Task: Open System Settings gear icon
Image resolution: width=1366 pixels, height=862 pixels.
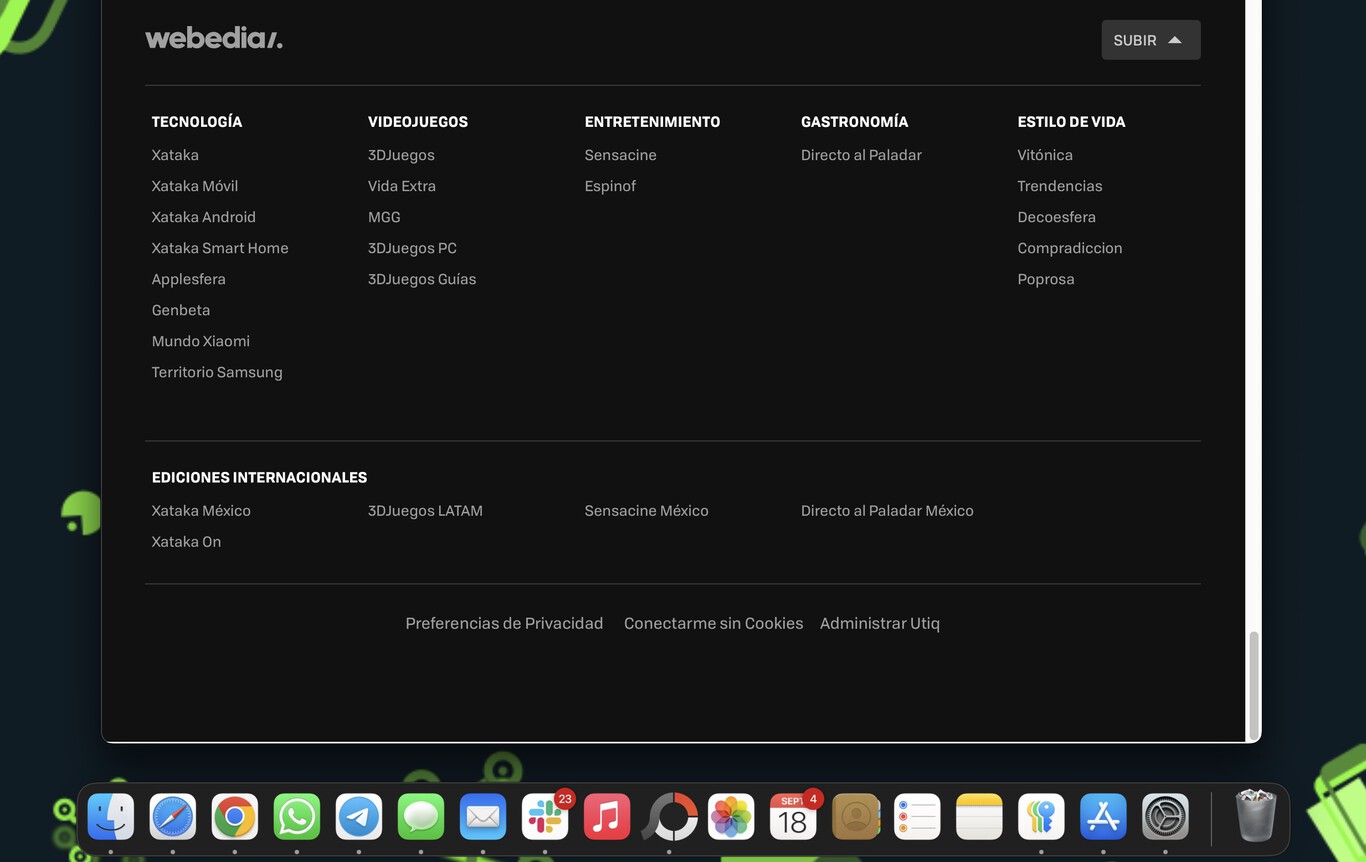Action: 1165,817
